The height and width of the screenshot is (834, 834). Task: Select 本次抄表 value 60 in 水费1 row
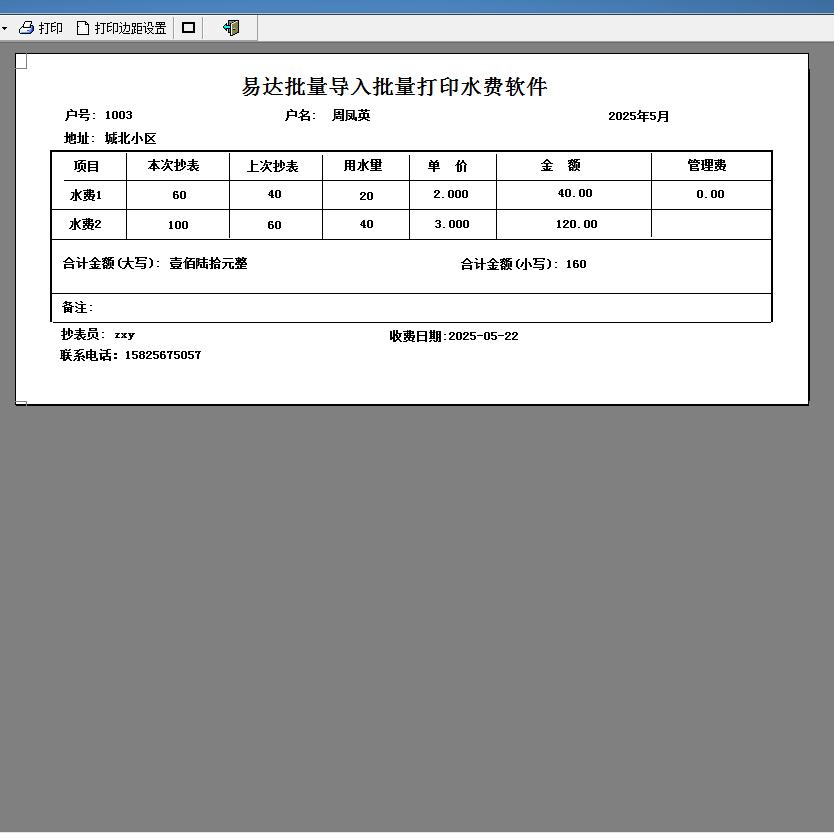pyautogui.click(x=179, y=195)
